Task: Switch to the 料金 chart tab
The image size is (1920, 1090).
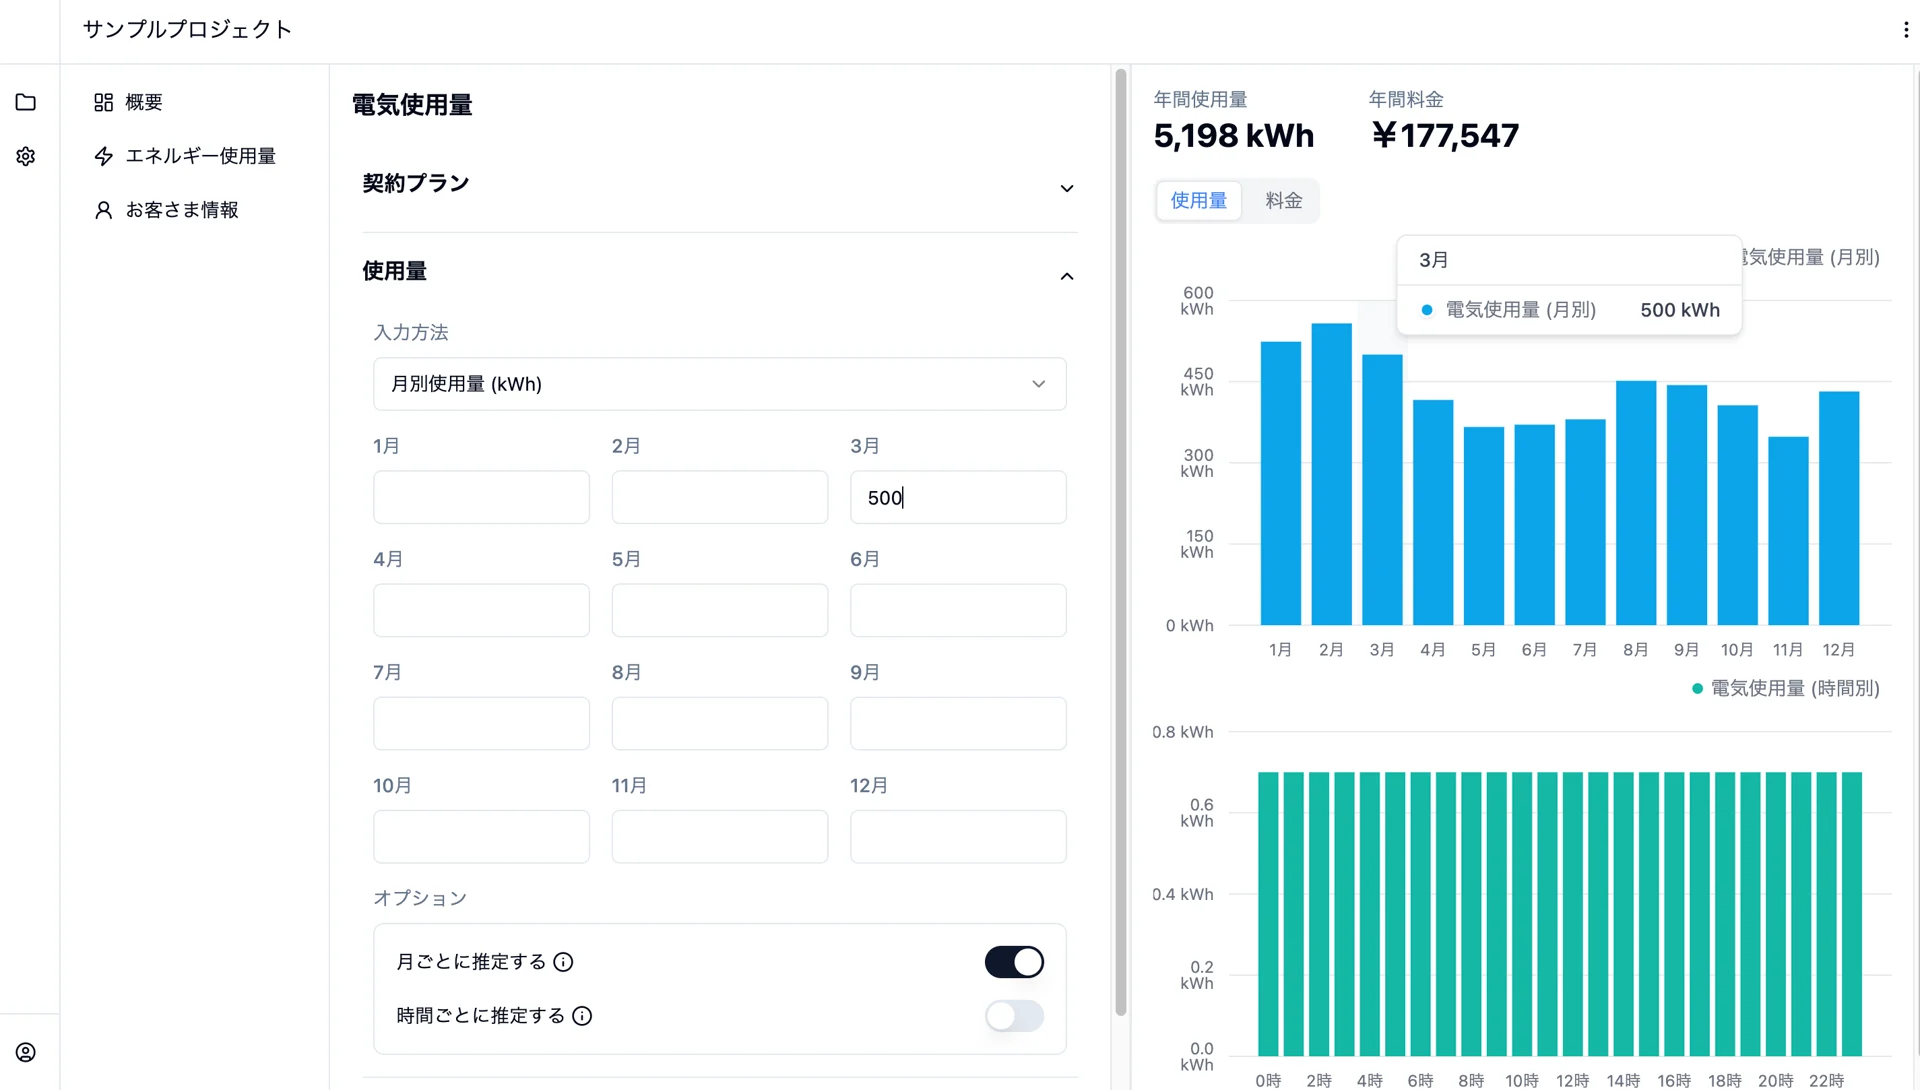Action: (1283, 201)
